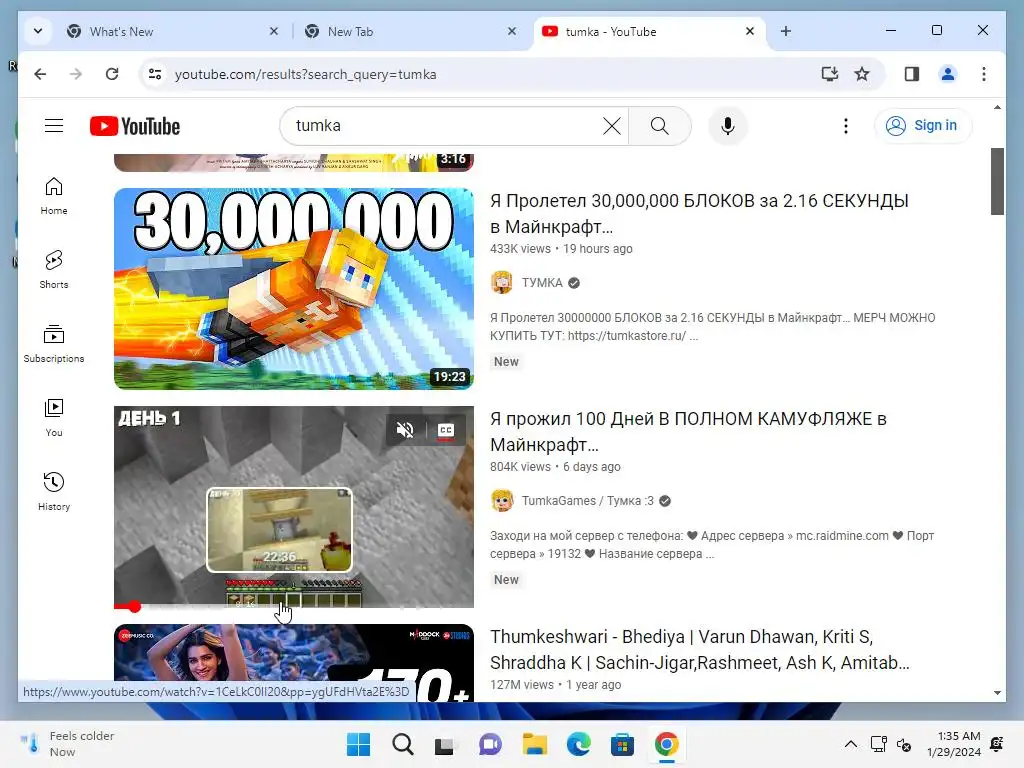The image size is (1024, 768).
Task: Click the scrollbar down arrow
Action: 997,692
